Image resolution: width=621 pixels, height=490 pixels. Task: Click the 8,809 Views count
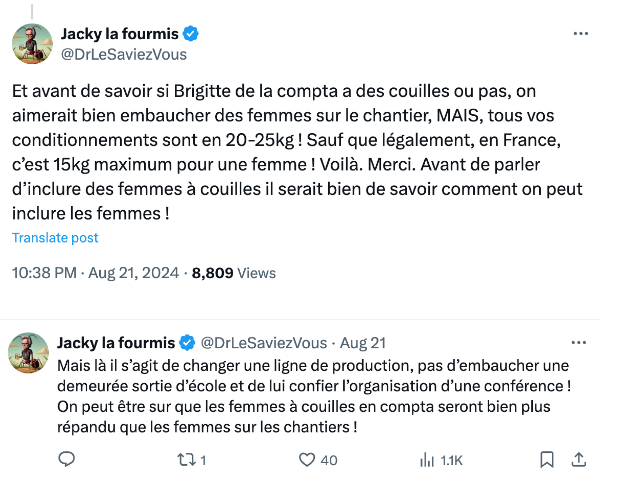coord(233,272)
